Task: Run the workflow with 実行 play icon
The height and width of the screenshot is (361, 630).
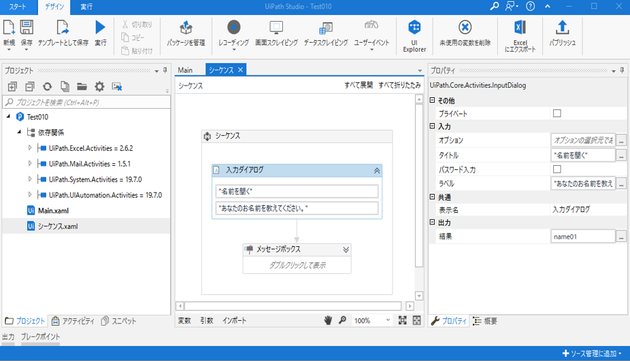Action: click(x=100, y=27)
